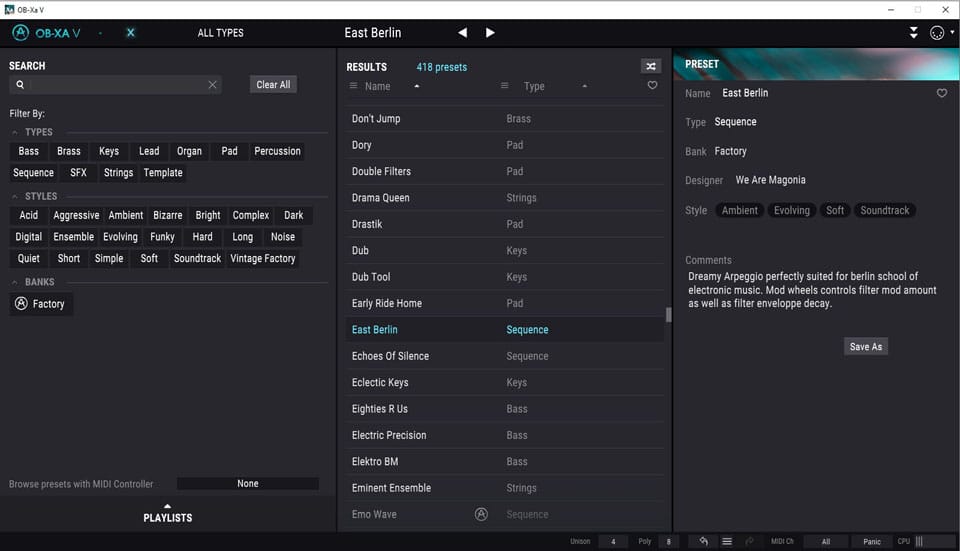960x551 pixels.
Task: Open the OB-Xa V main menu
Action: (x=58, y=33)
